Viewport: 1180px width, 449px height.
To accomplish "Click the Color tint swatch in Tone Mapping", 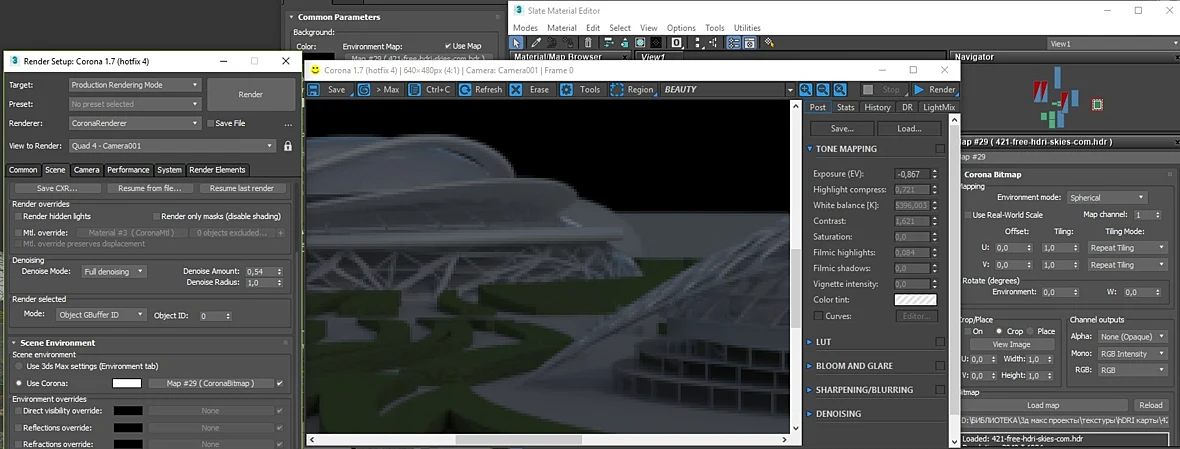I will 915,300.
